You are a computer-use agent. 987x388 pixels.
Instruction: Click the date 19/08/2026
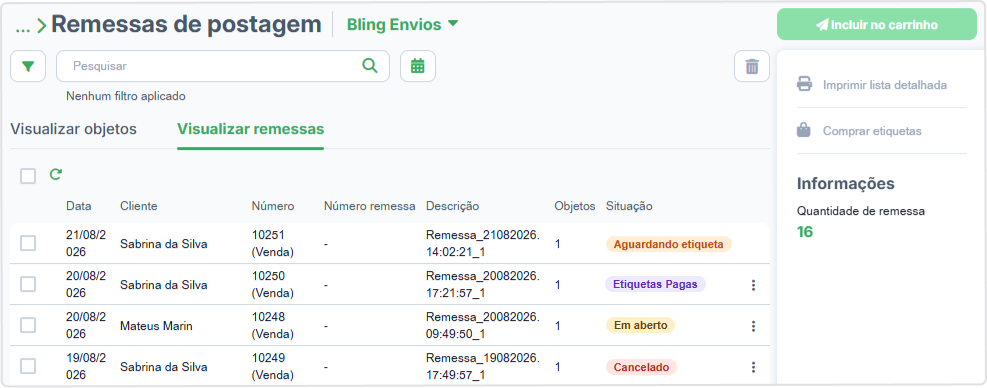tap(86, 367)
